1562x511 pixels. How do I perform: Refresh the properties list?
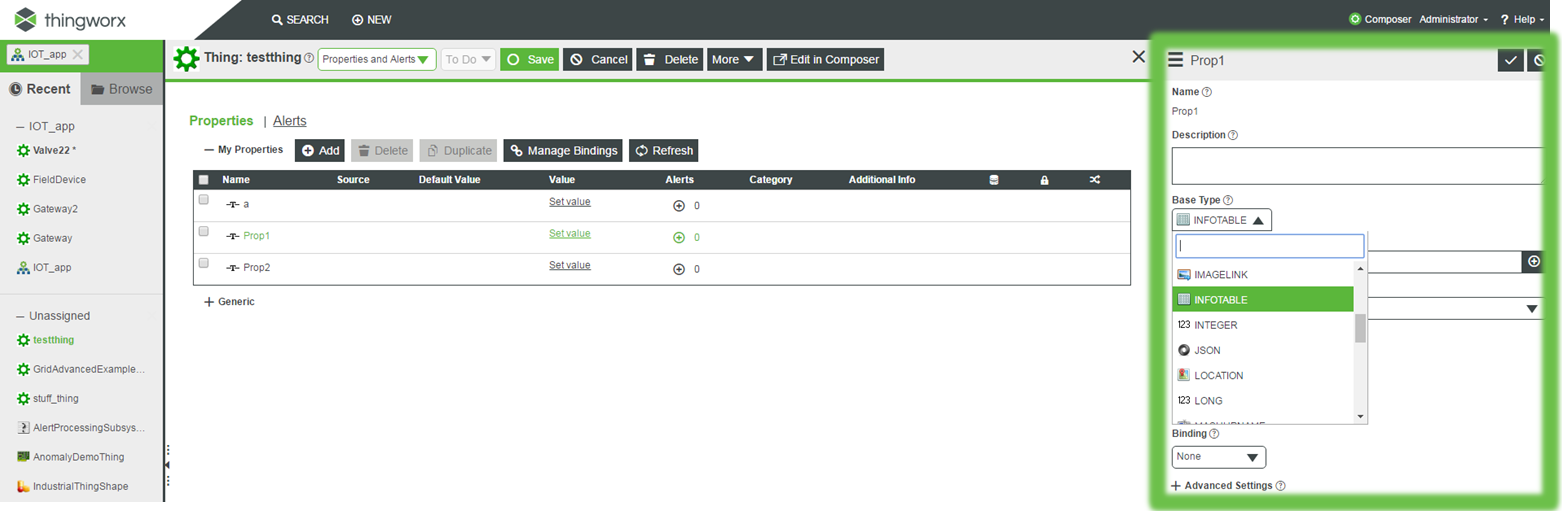[x=663, y=150]
